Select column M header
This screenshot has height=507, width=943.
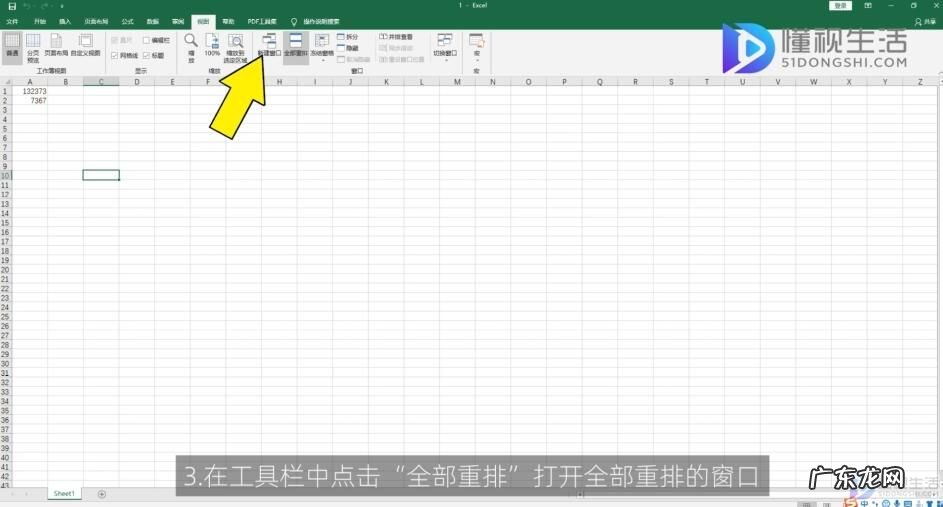click(x=457, y=82)
